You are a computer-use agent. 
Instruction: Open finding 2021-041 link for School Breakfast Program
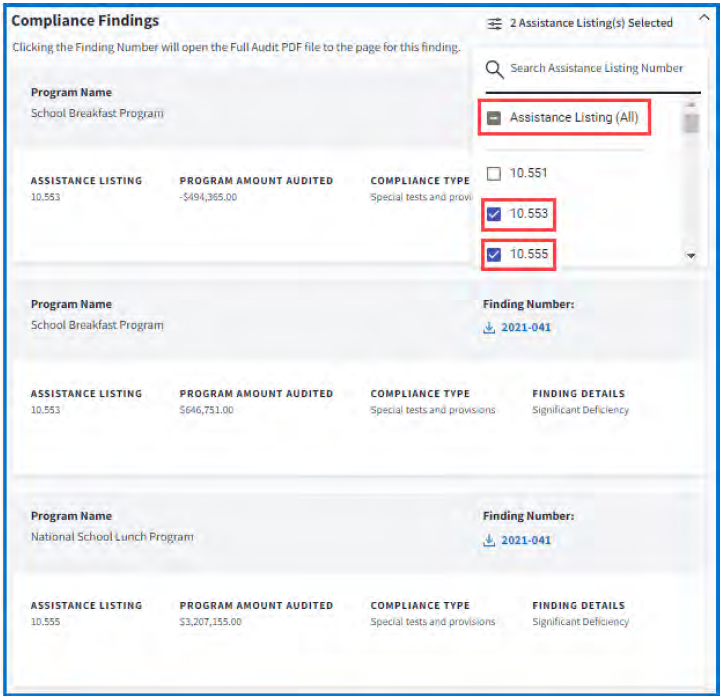point(526,327)
